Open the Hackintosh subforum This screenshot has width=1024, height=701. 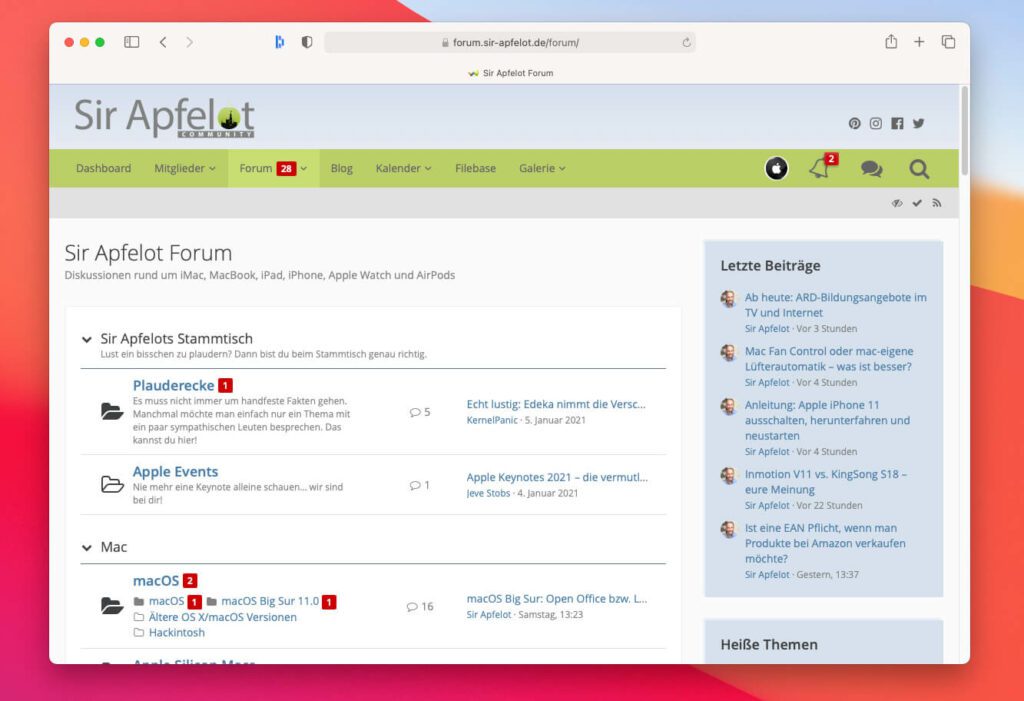[176, 632]
